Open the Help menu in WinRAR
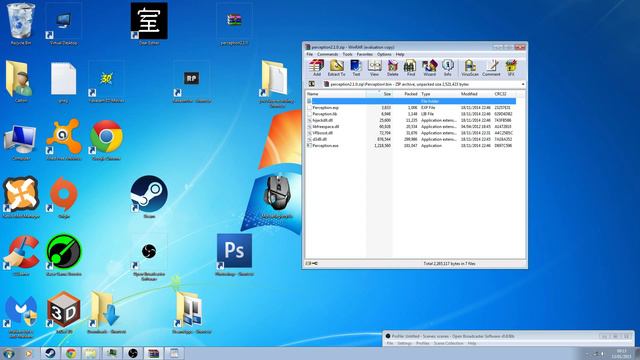 (400, 54)
